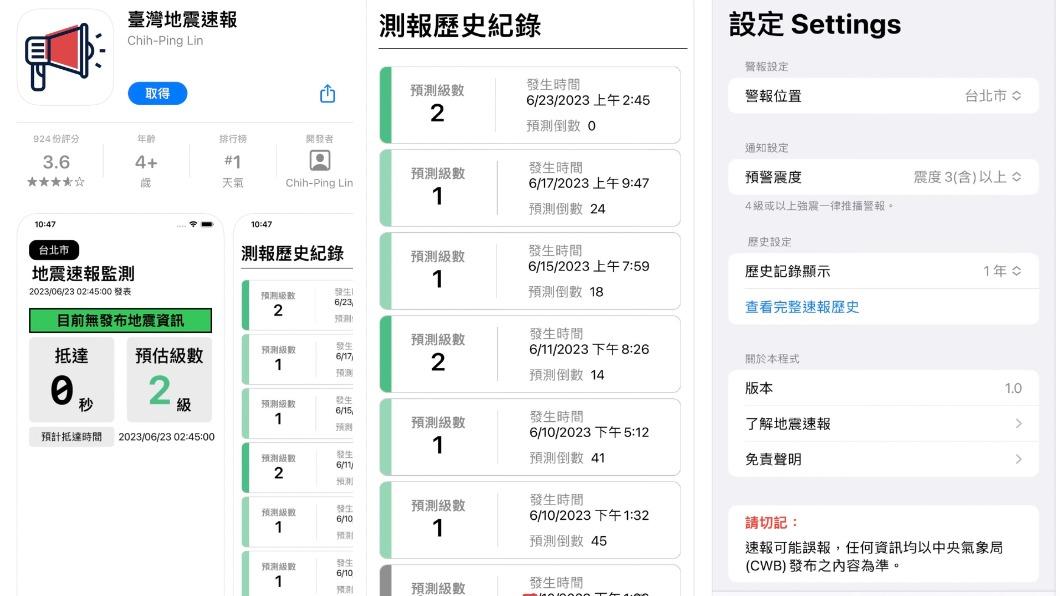This screenshot has height=596, width=1060.
Task: Tap the Wi-Fi status icon in first screenshot
Action: click(193, 224)
